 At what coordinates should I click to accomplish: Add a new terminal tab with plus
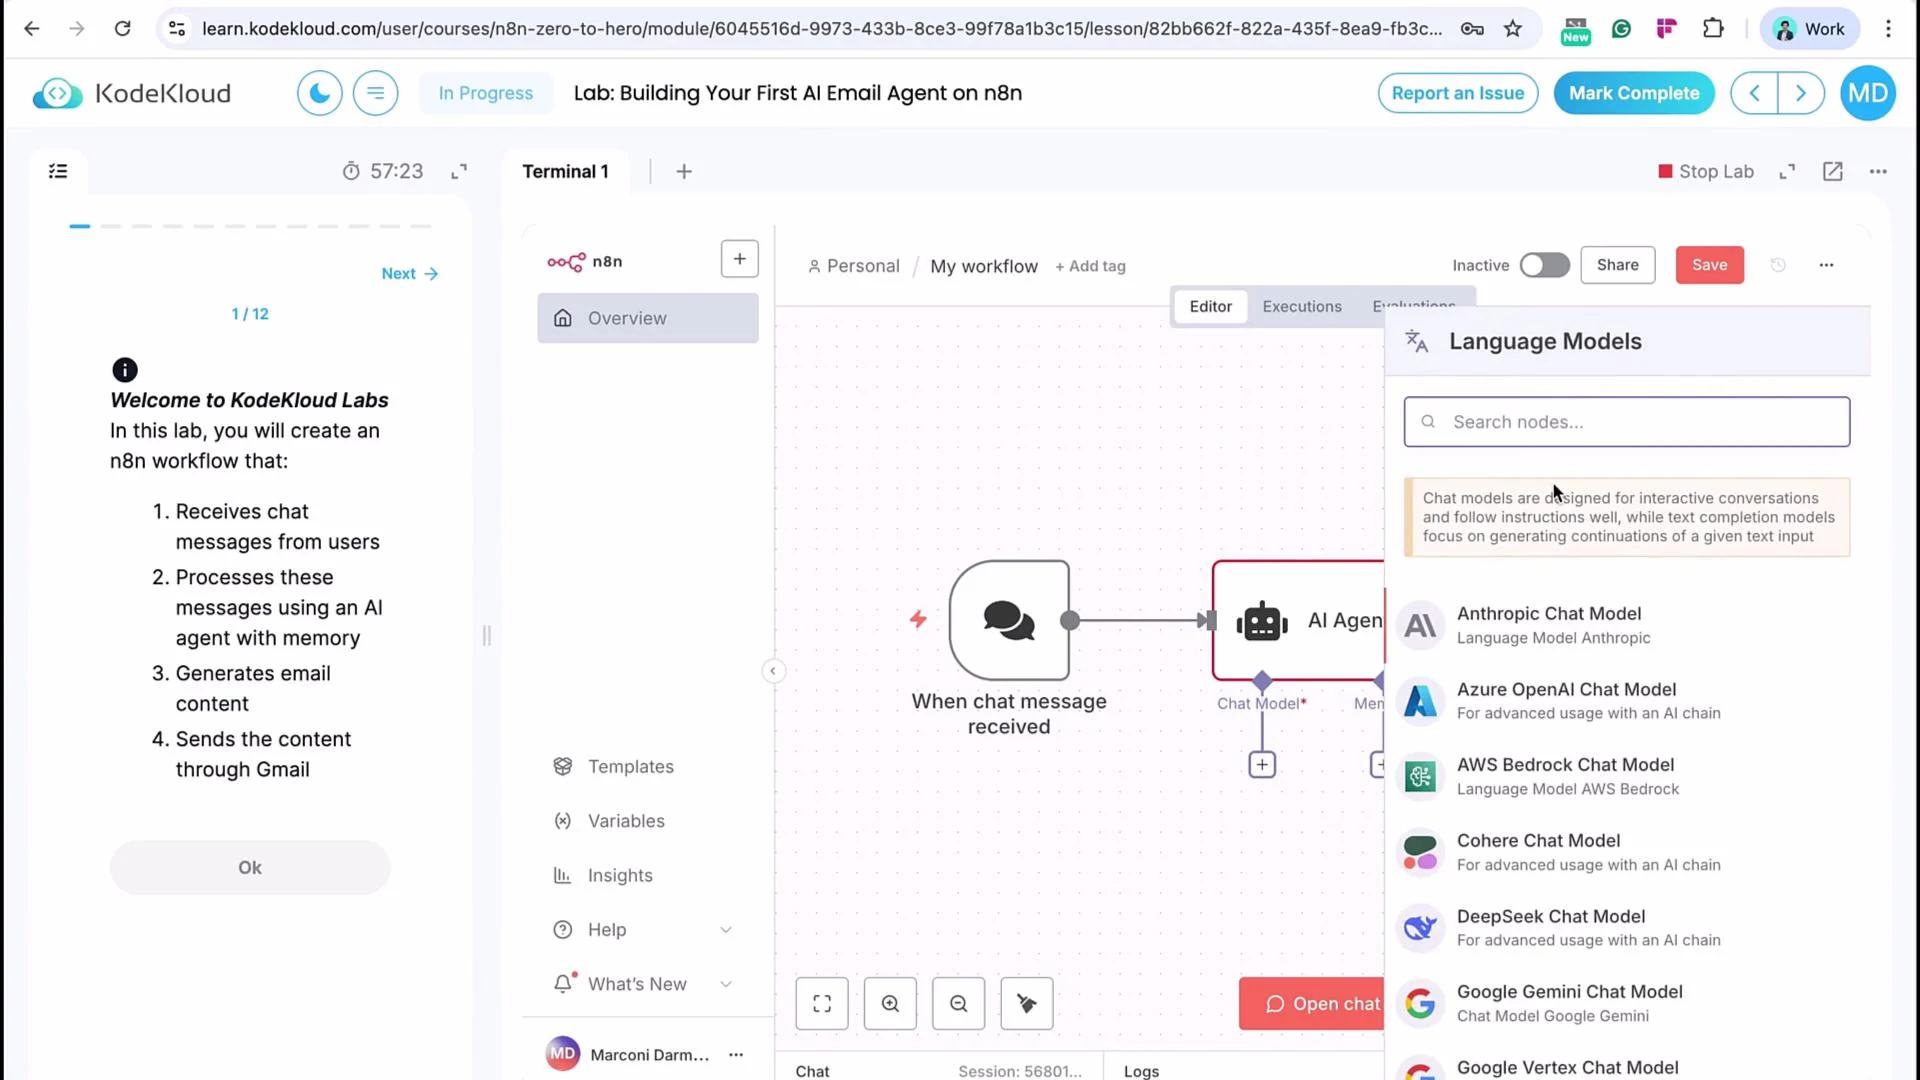coord(684,172)
